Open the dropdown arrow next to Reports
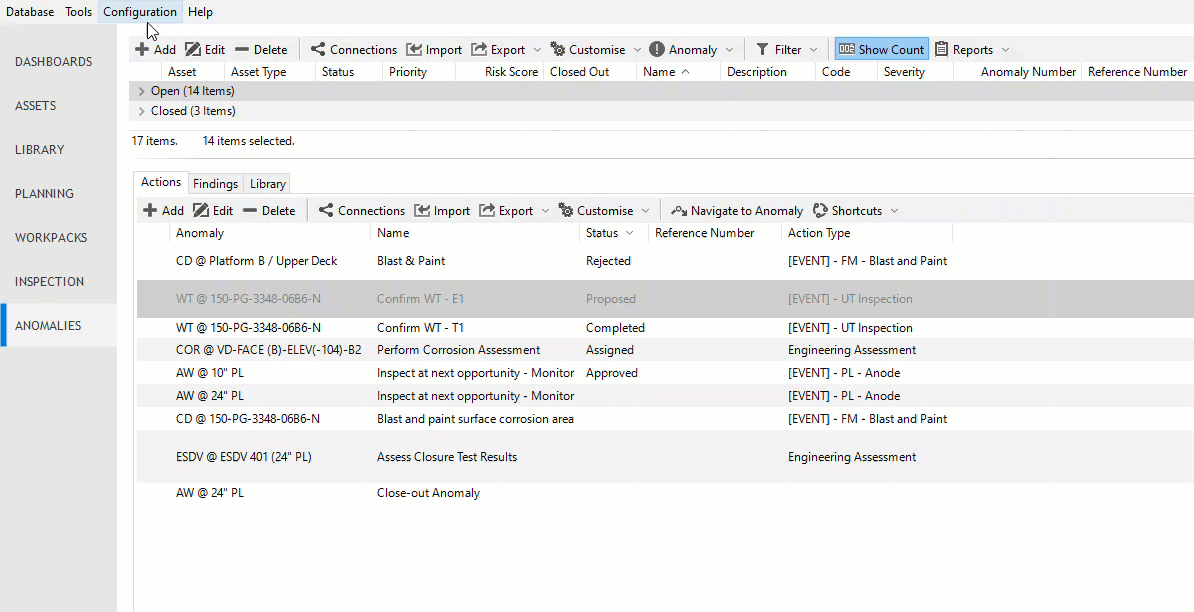Viewport: 1194px width, 612px height. 1005,49
